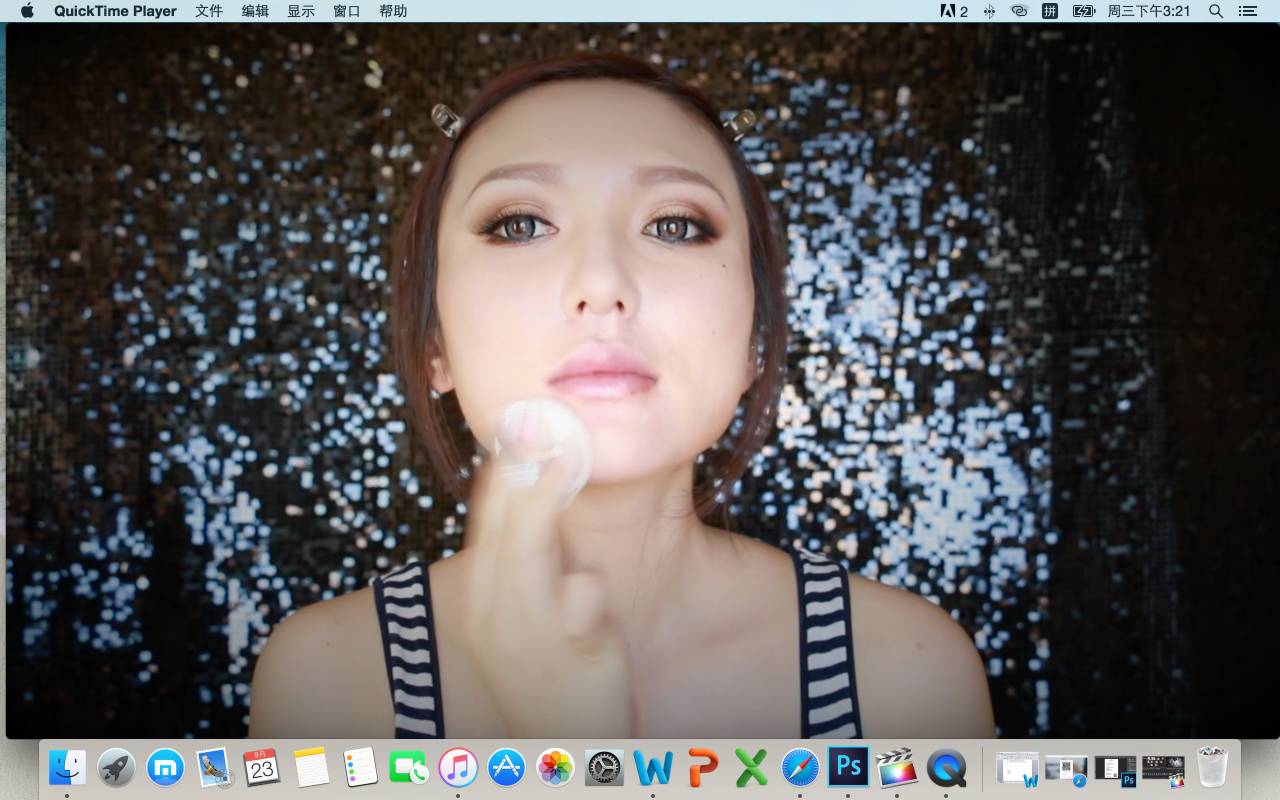Open Finder from the Dock
The width and height of the screenshot is (1280, 800).
click(x=67, y=767)
